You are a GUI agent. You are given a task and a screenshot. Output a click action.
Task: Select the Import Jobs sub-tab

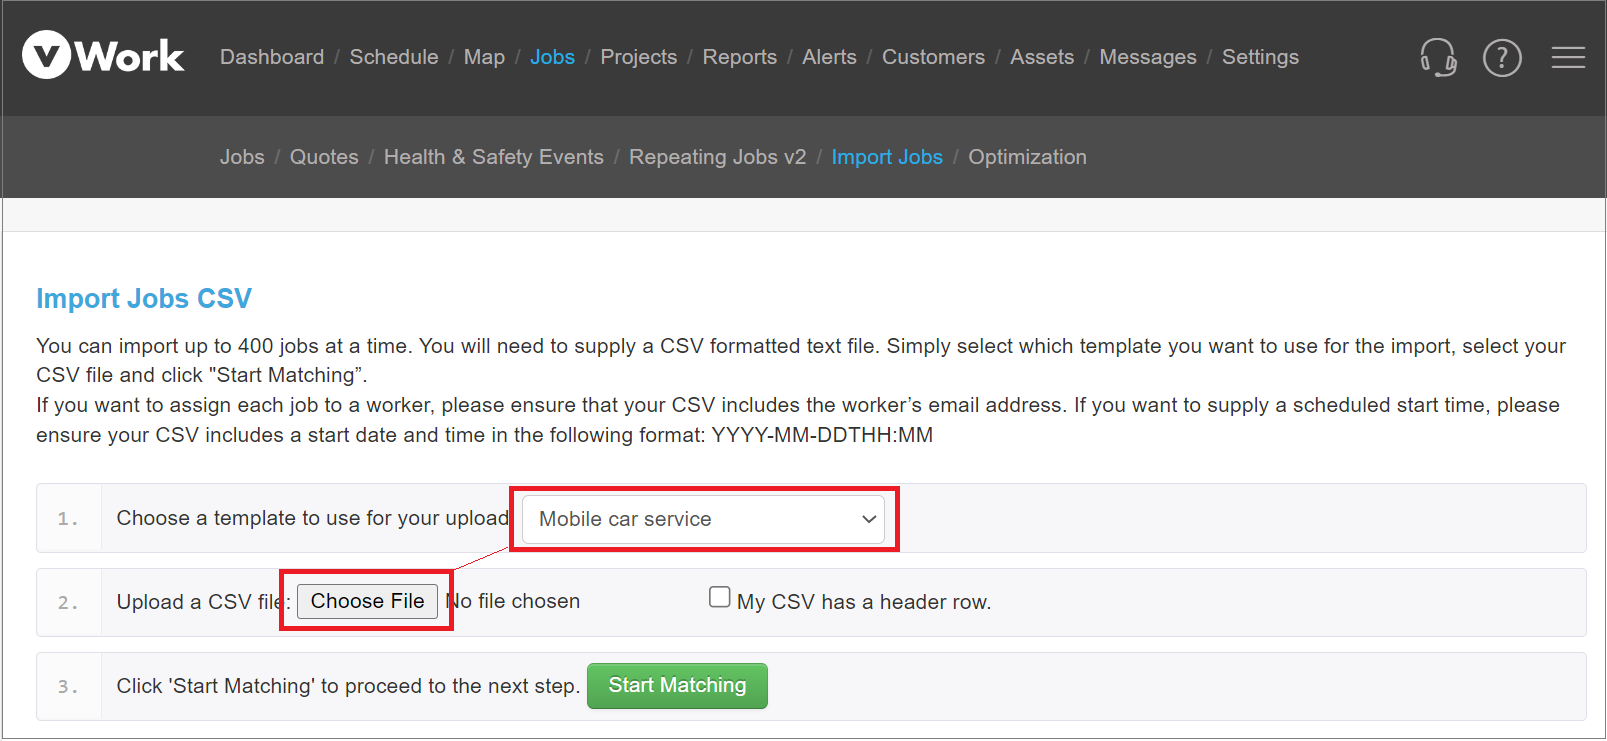coord(887,157)
